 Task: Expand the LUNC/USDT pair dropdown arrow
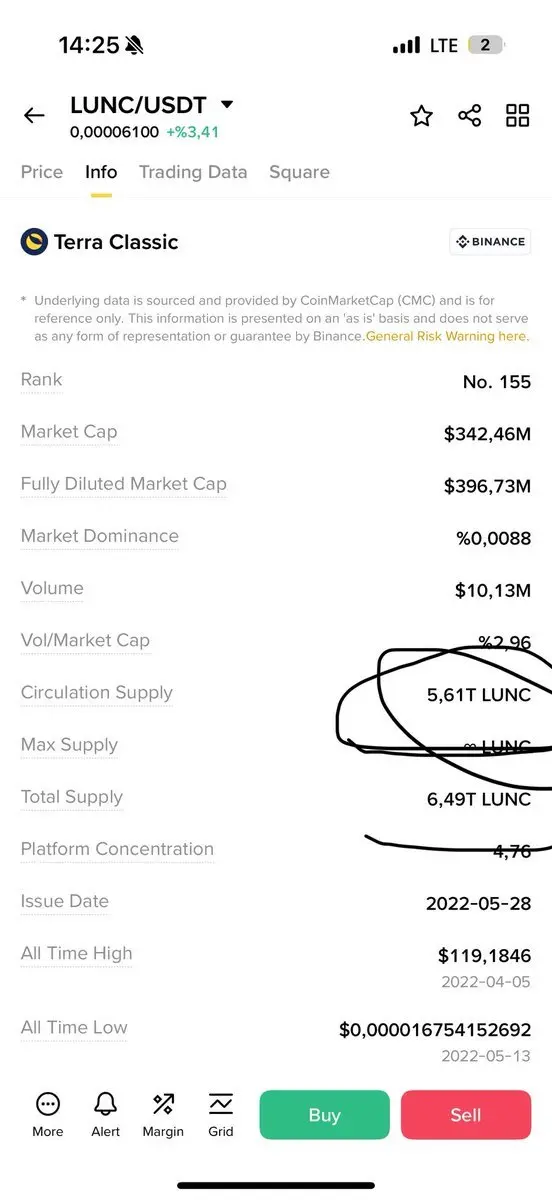coord(227,104)
